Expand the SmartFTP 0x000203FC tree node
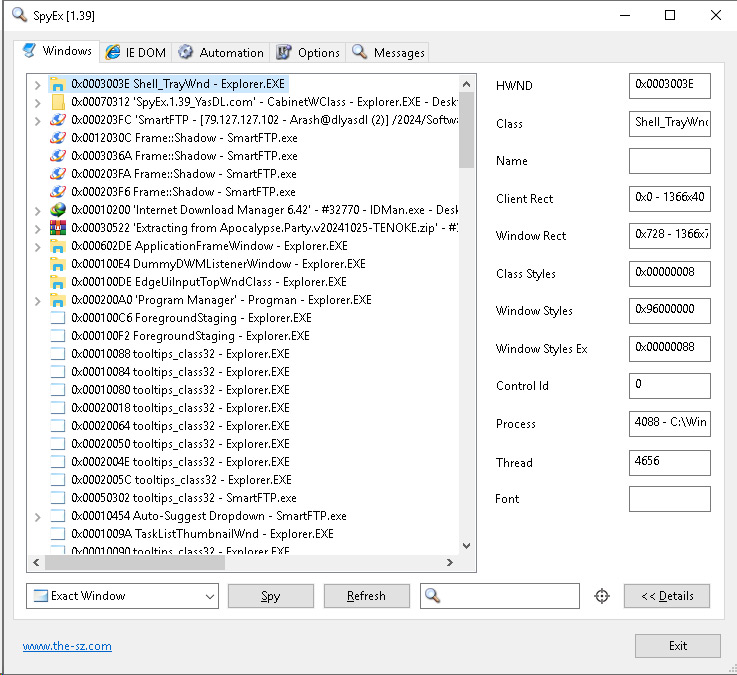This screenshot has height=675, width=737. 38,121
